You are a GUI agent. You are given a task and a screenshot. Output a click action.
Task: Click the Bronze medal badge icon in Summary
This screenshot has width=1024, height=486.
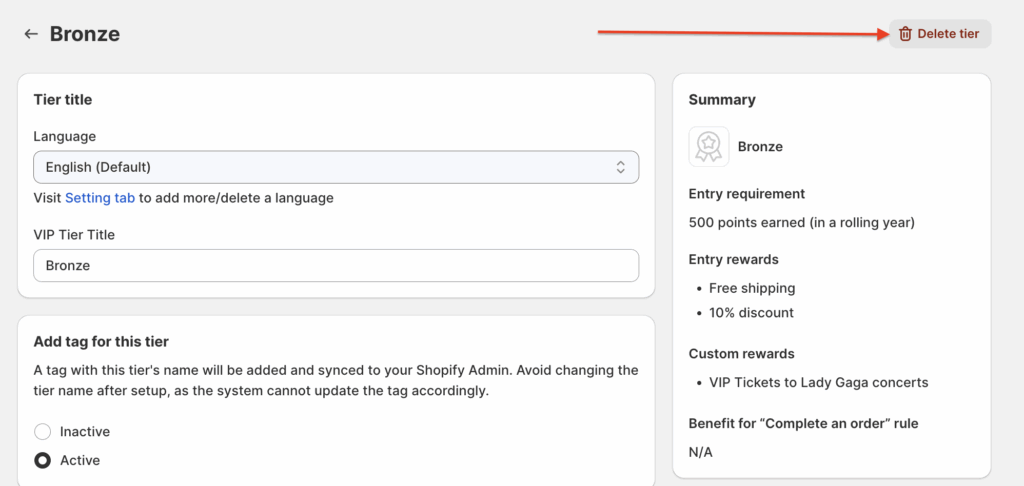709,147
